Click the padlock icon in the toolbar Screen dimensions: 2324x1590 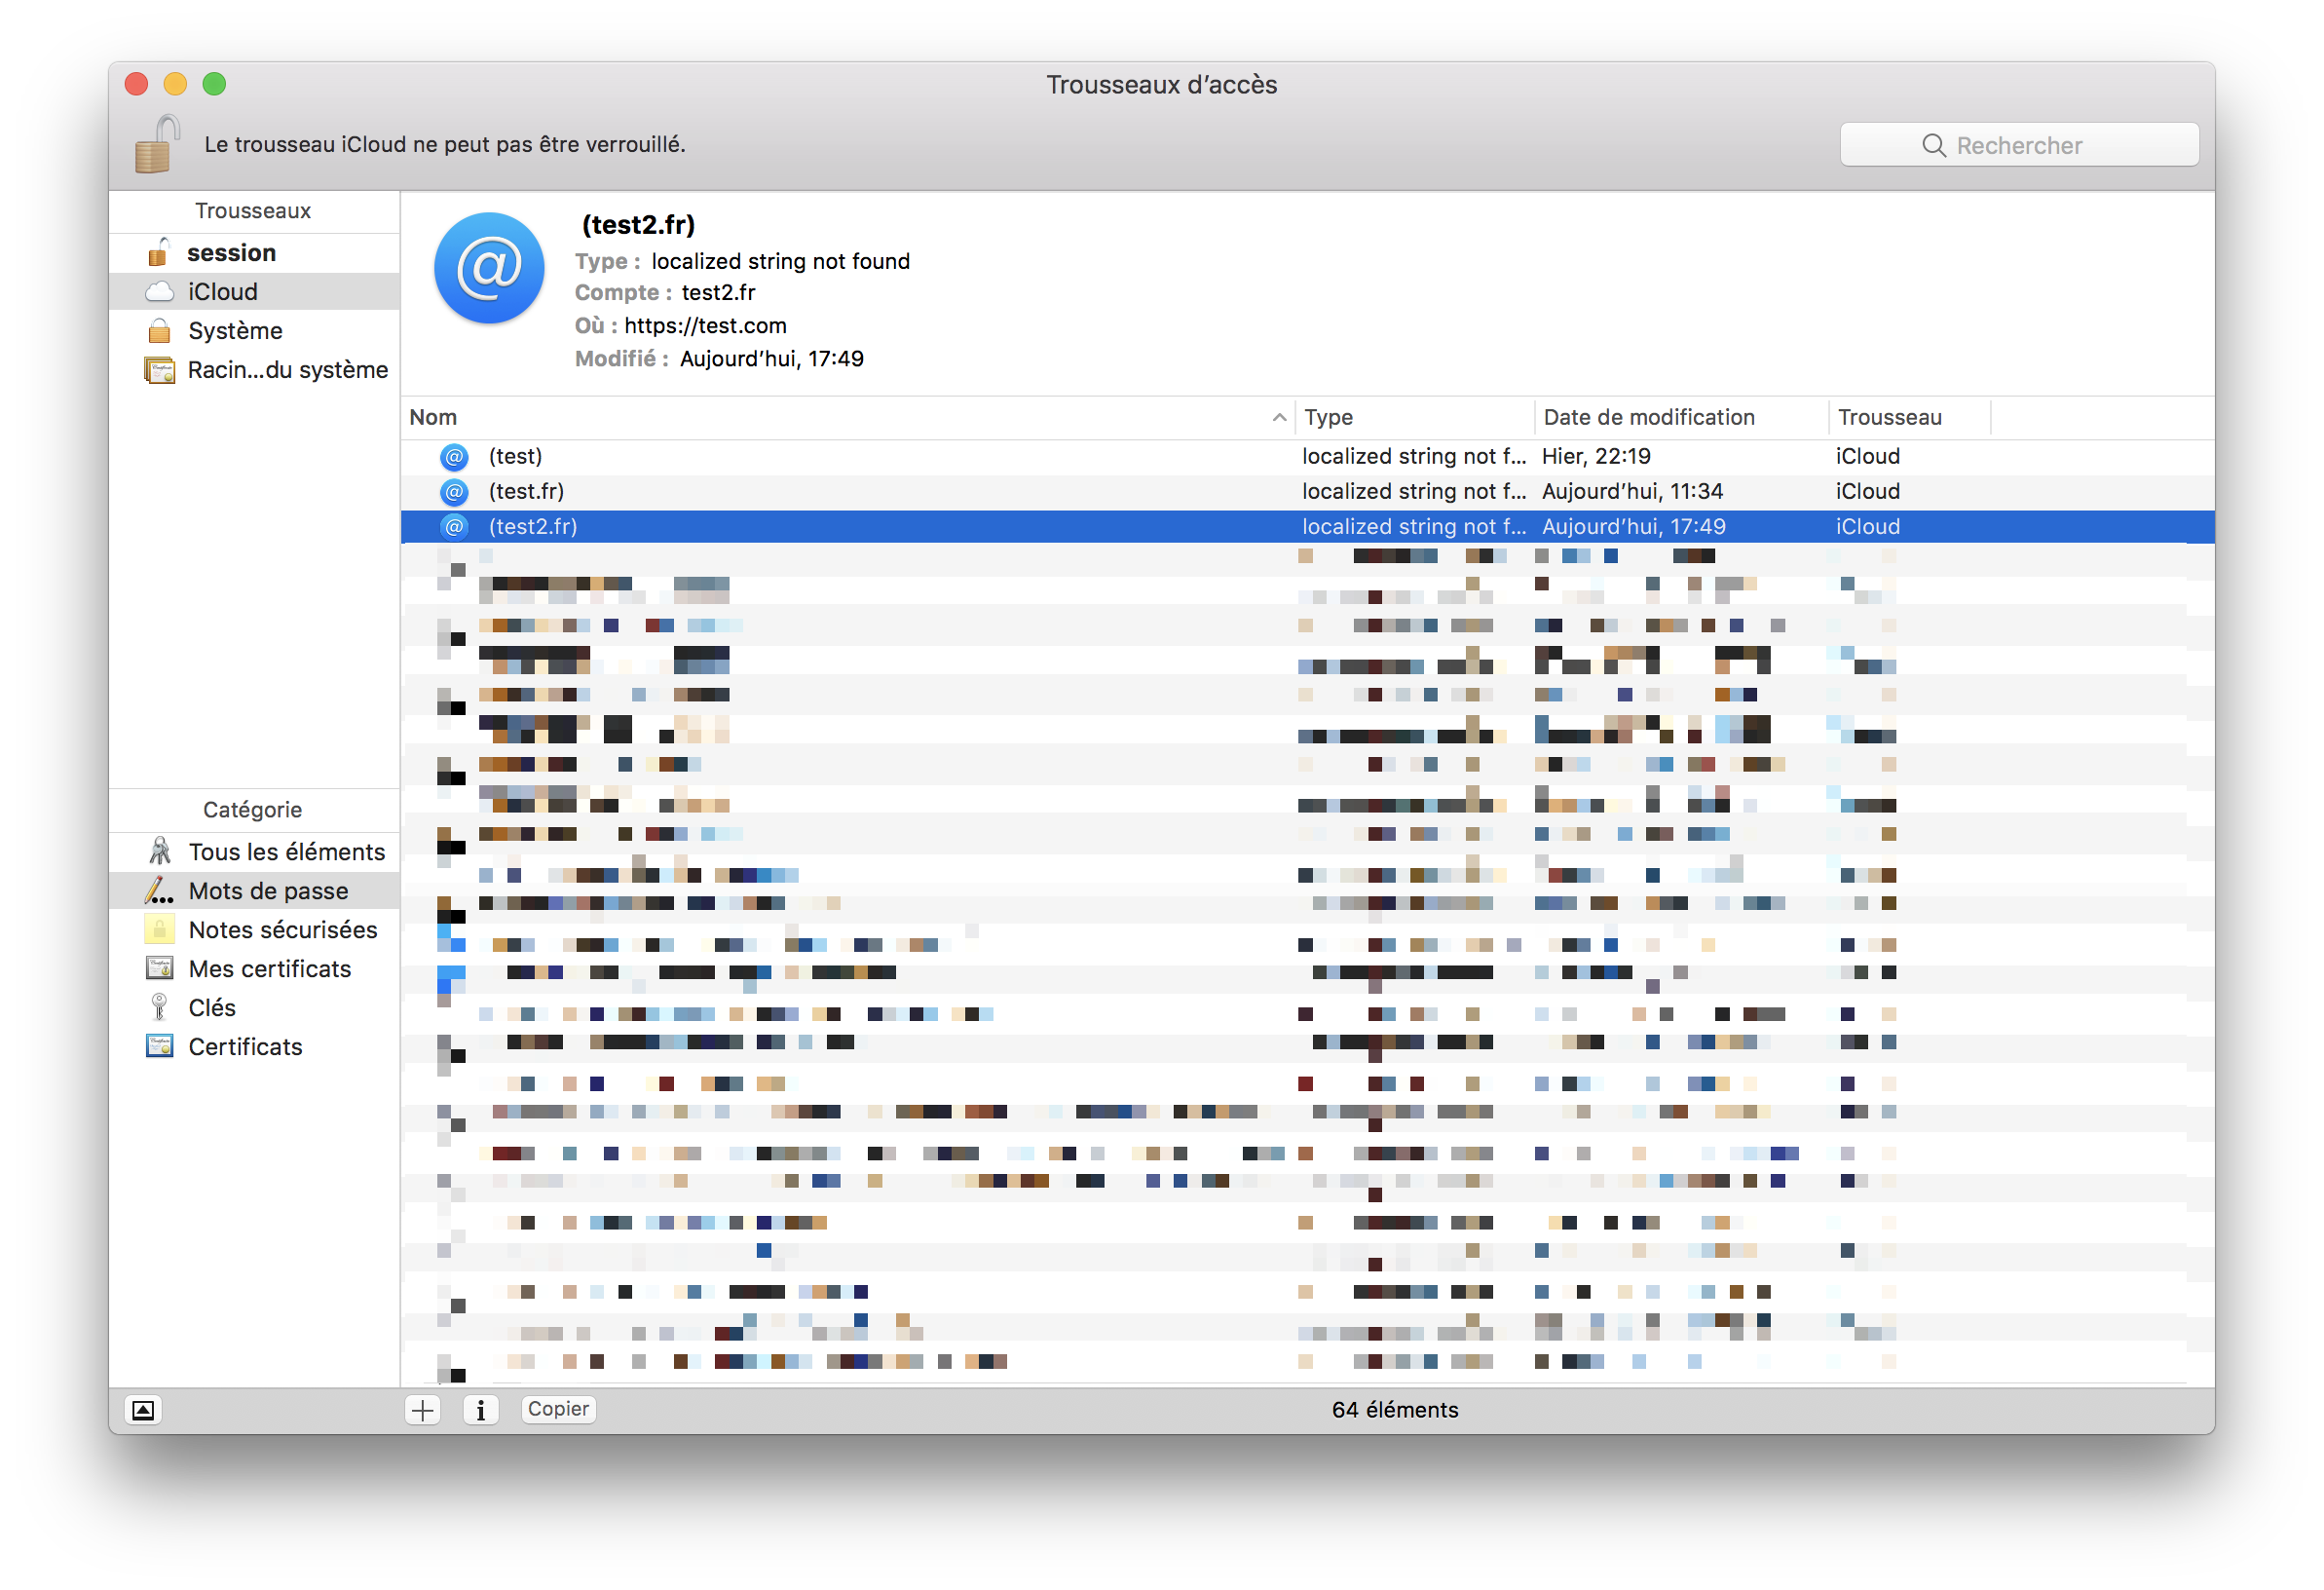157,145
